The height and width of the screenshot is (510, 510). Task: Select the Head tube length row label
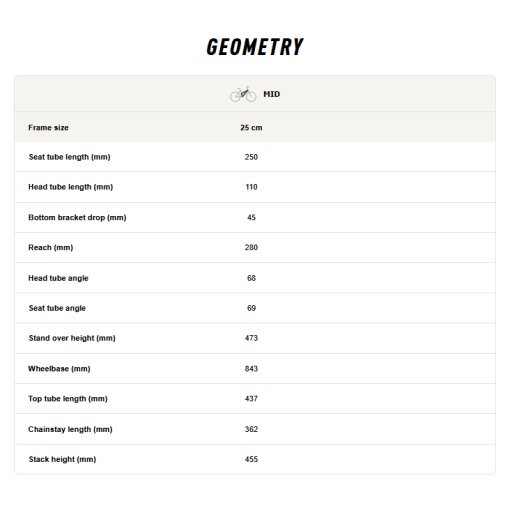coord(71,187)
